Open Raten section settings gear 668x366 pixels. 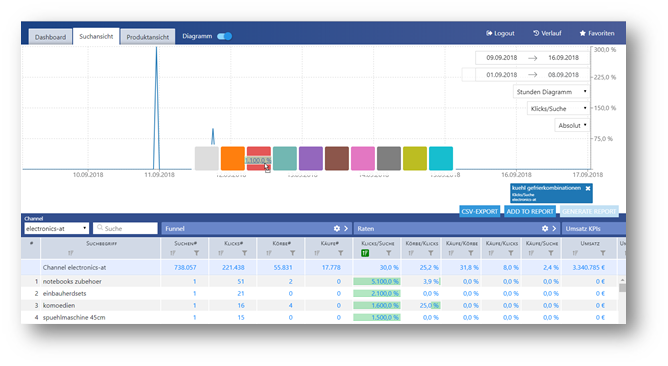coord(544,229)
